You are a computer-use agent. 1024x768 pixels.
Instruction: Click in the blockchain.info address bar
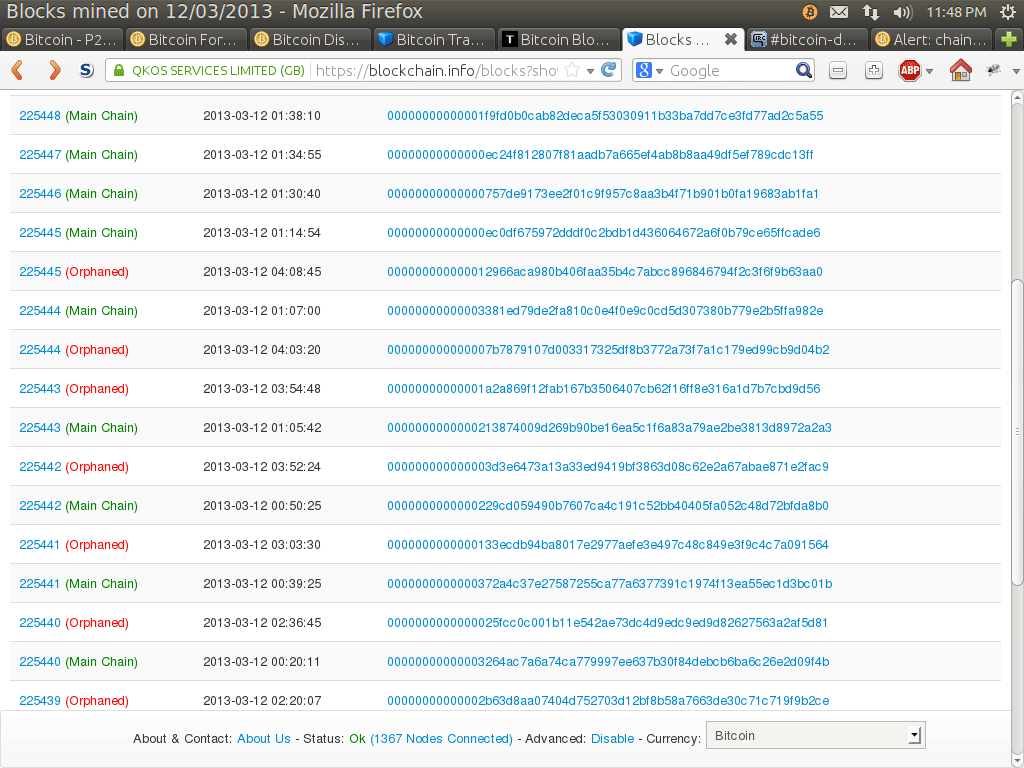(x=436, y=71)
